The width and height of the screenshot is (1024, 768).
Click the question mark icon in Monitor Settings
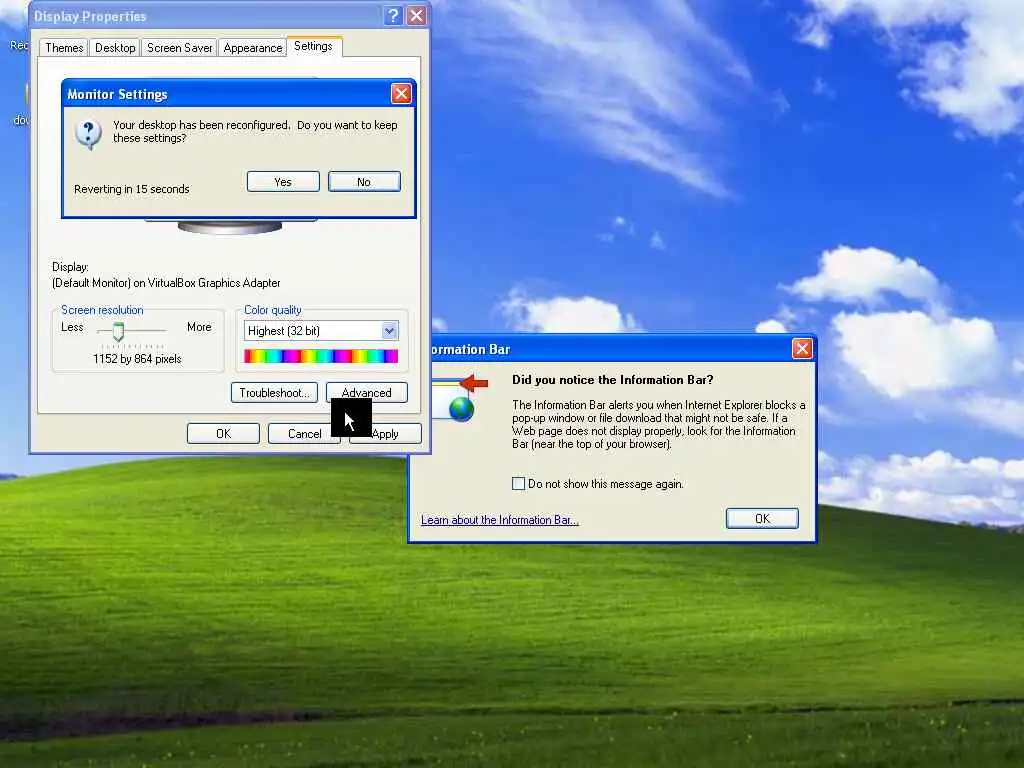point(88,135)
